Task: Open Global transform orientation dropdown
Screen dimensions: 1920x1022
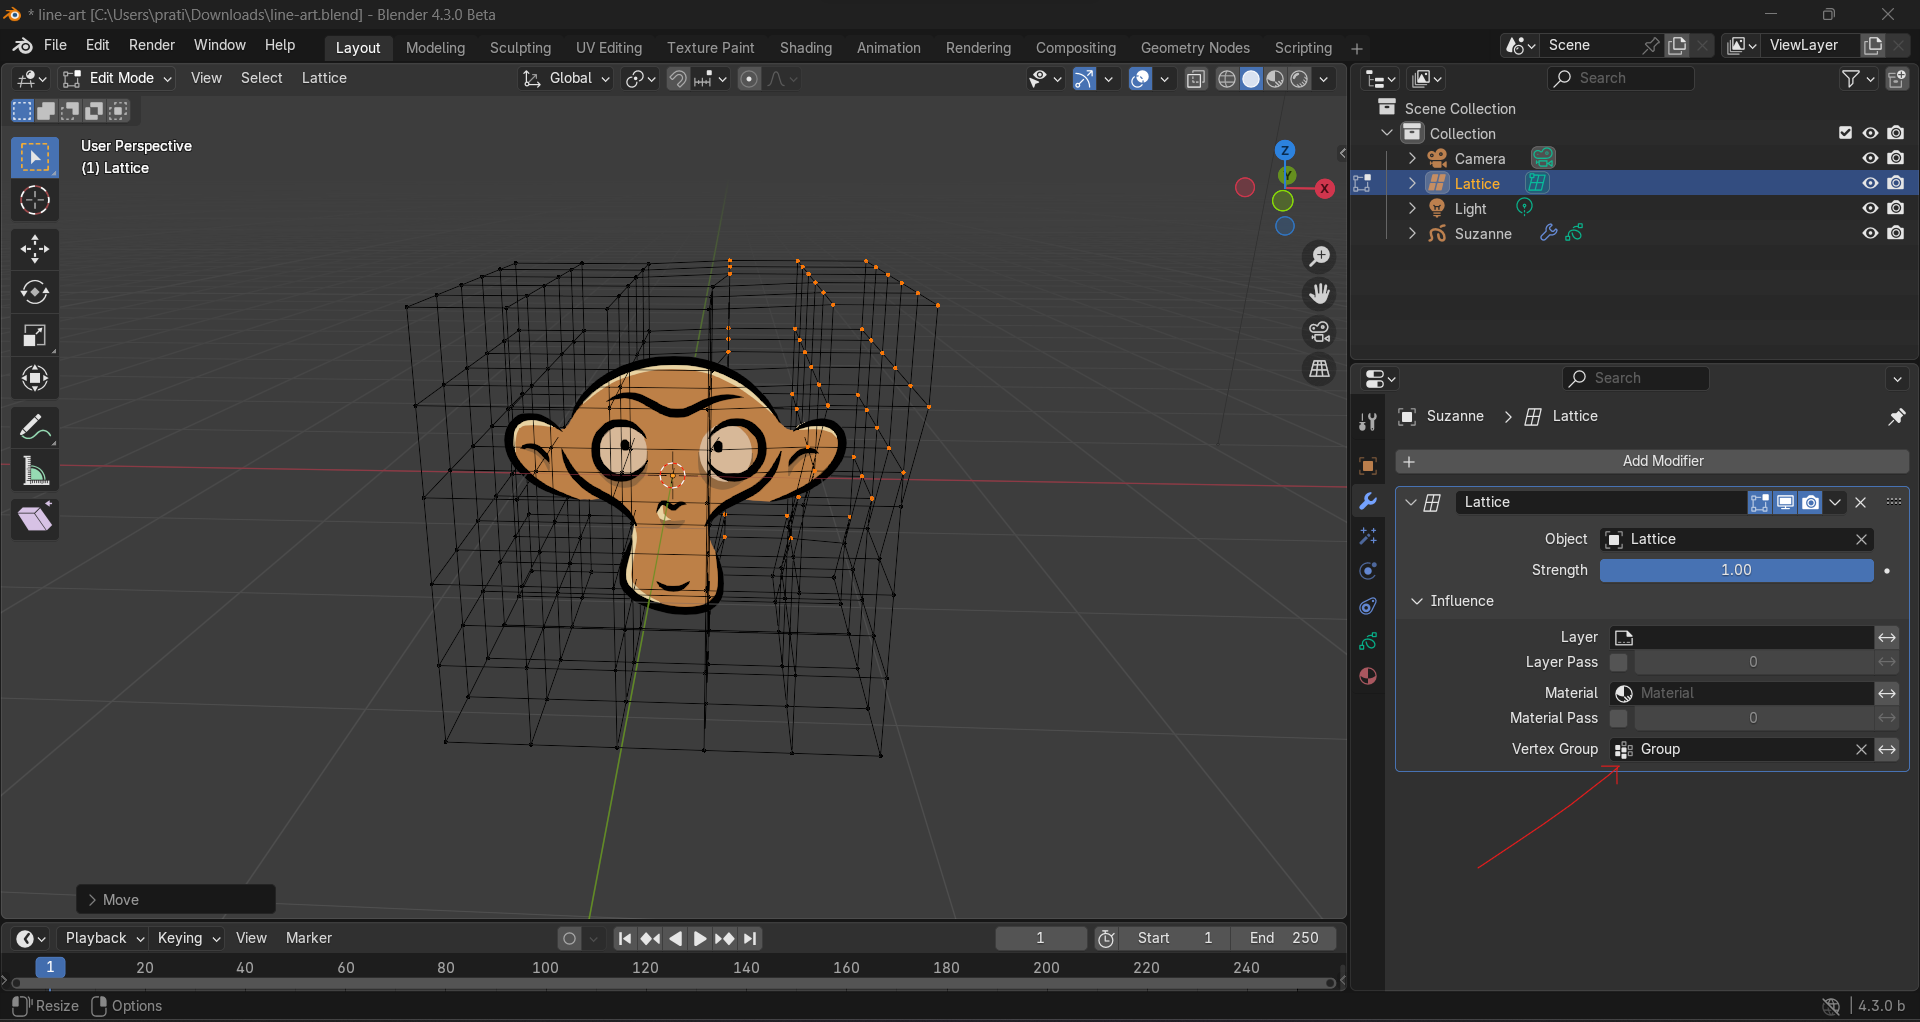Action: 567,78
